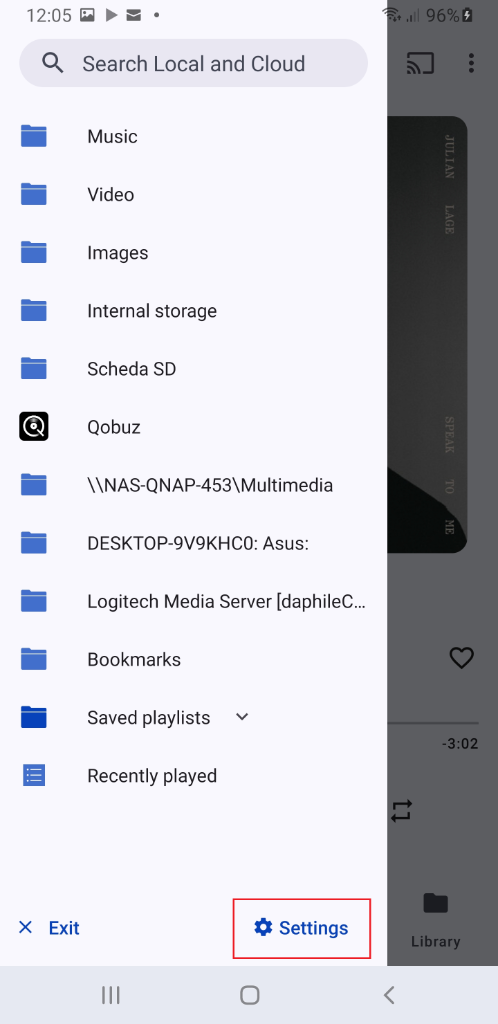This screenshot has width=498, height=1024.
Task: Tap the heart favorite icon
Action: click(462, 658)
